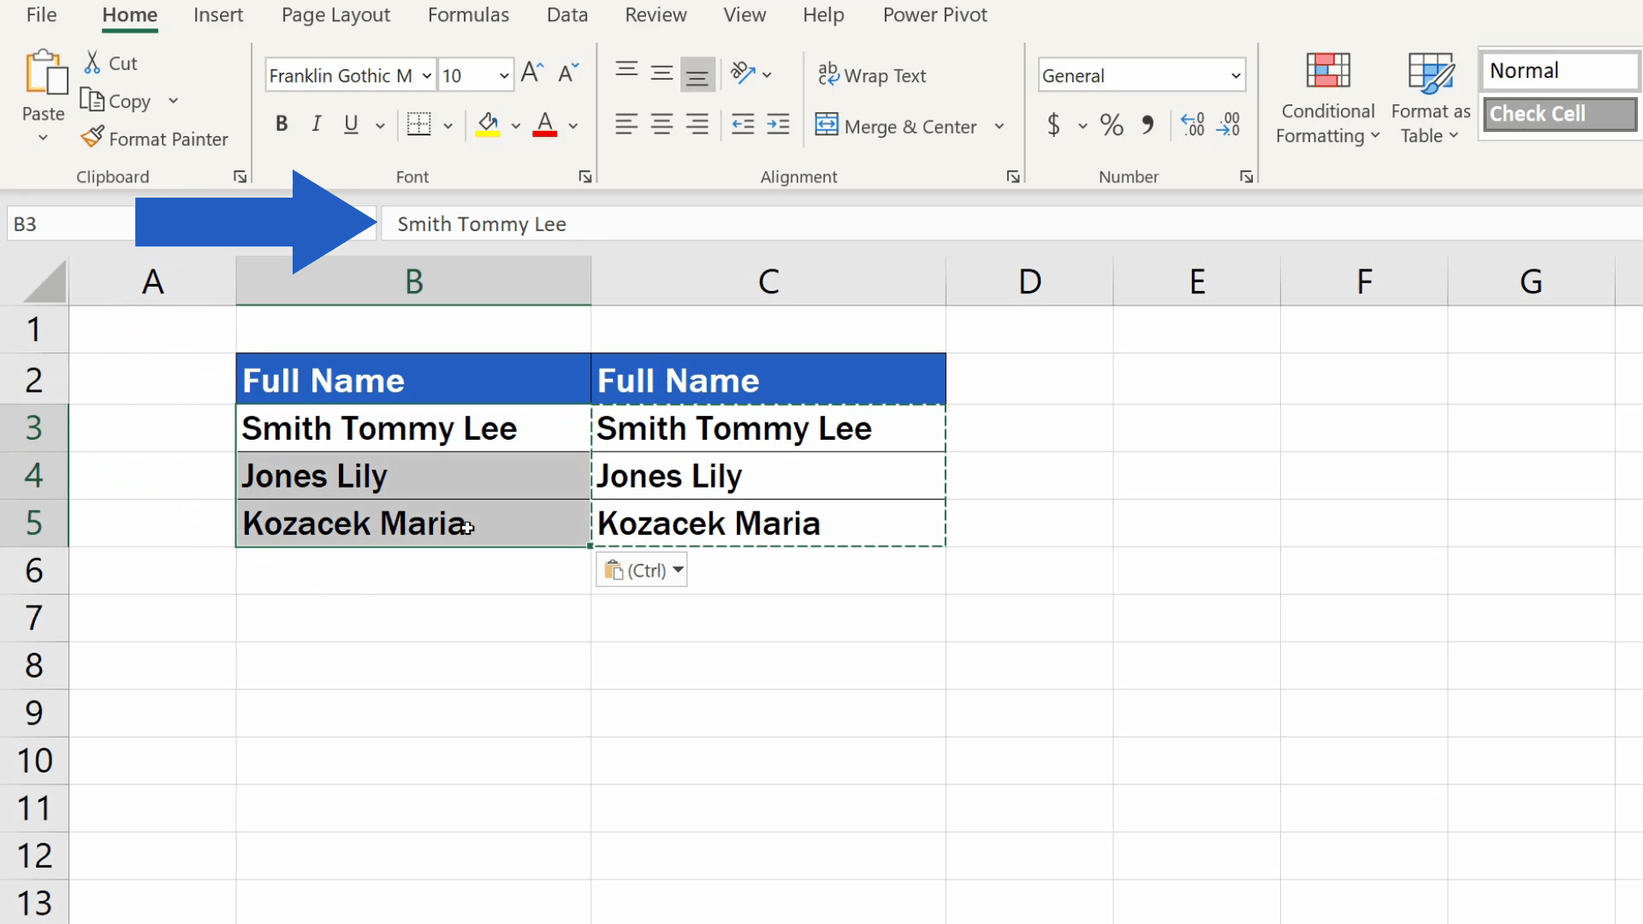Click the Font Color red swatch
The width and height of the screenshot is (1643, 924).
tap(543, 133)
